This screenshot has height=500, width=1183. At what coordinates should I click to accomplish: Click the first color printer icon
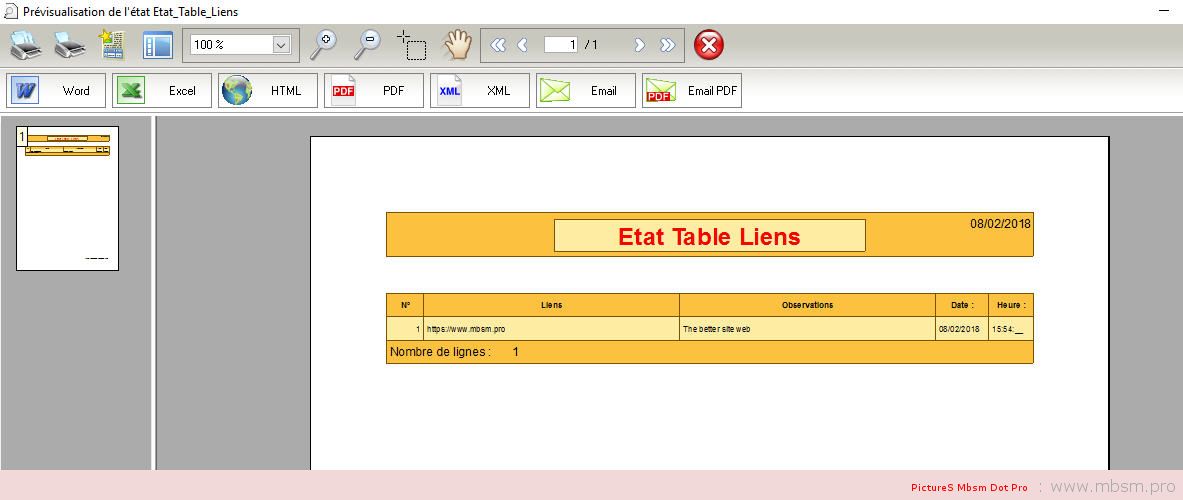coord(26,45)
